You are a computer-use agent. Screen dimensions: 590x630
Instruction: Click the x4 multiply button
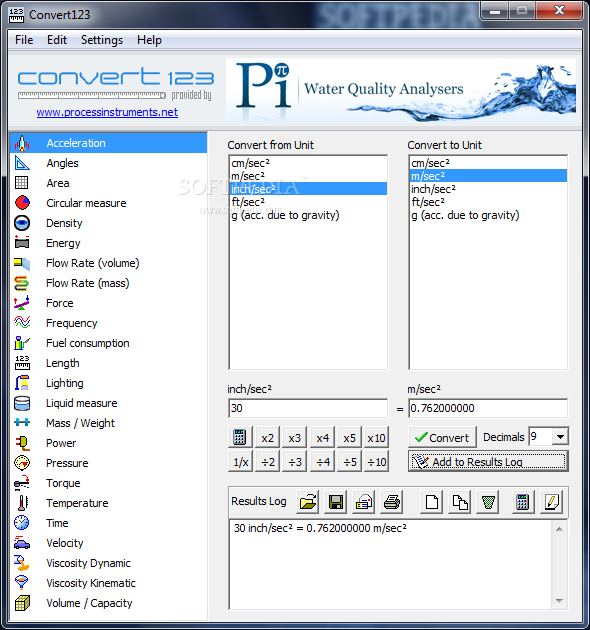tap(322, 437)
